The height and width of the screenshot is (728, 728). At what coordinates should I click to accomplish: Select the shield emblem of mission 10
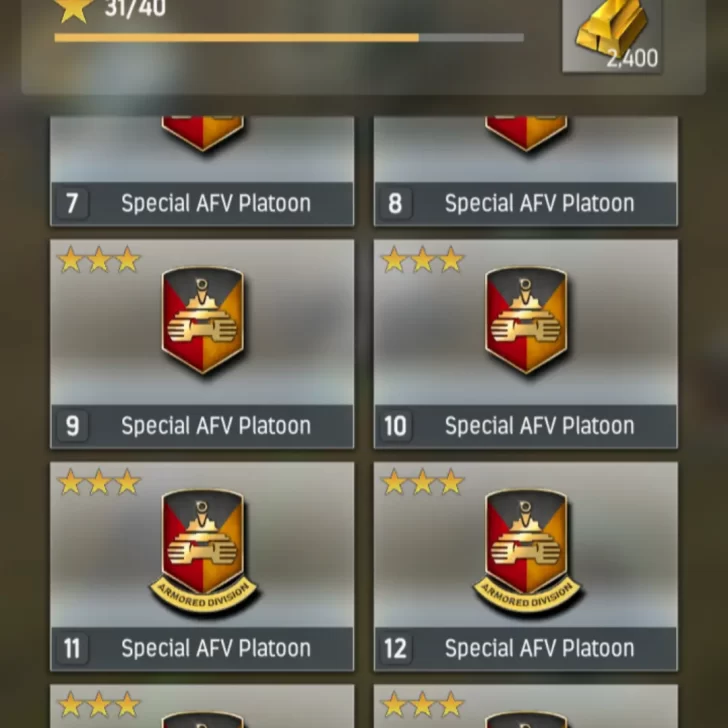pyautogui.click(x=526, y=320)
